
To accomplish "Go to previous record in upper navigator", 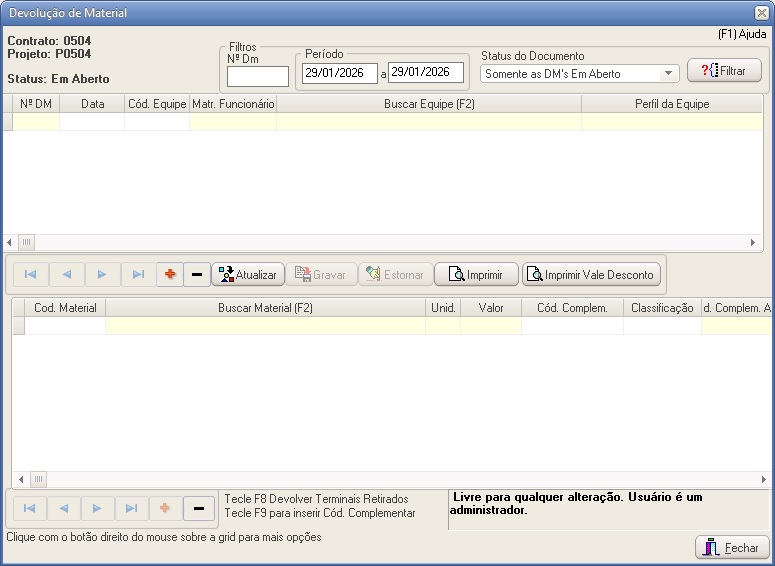I will coord(66,275).
